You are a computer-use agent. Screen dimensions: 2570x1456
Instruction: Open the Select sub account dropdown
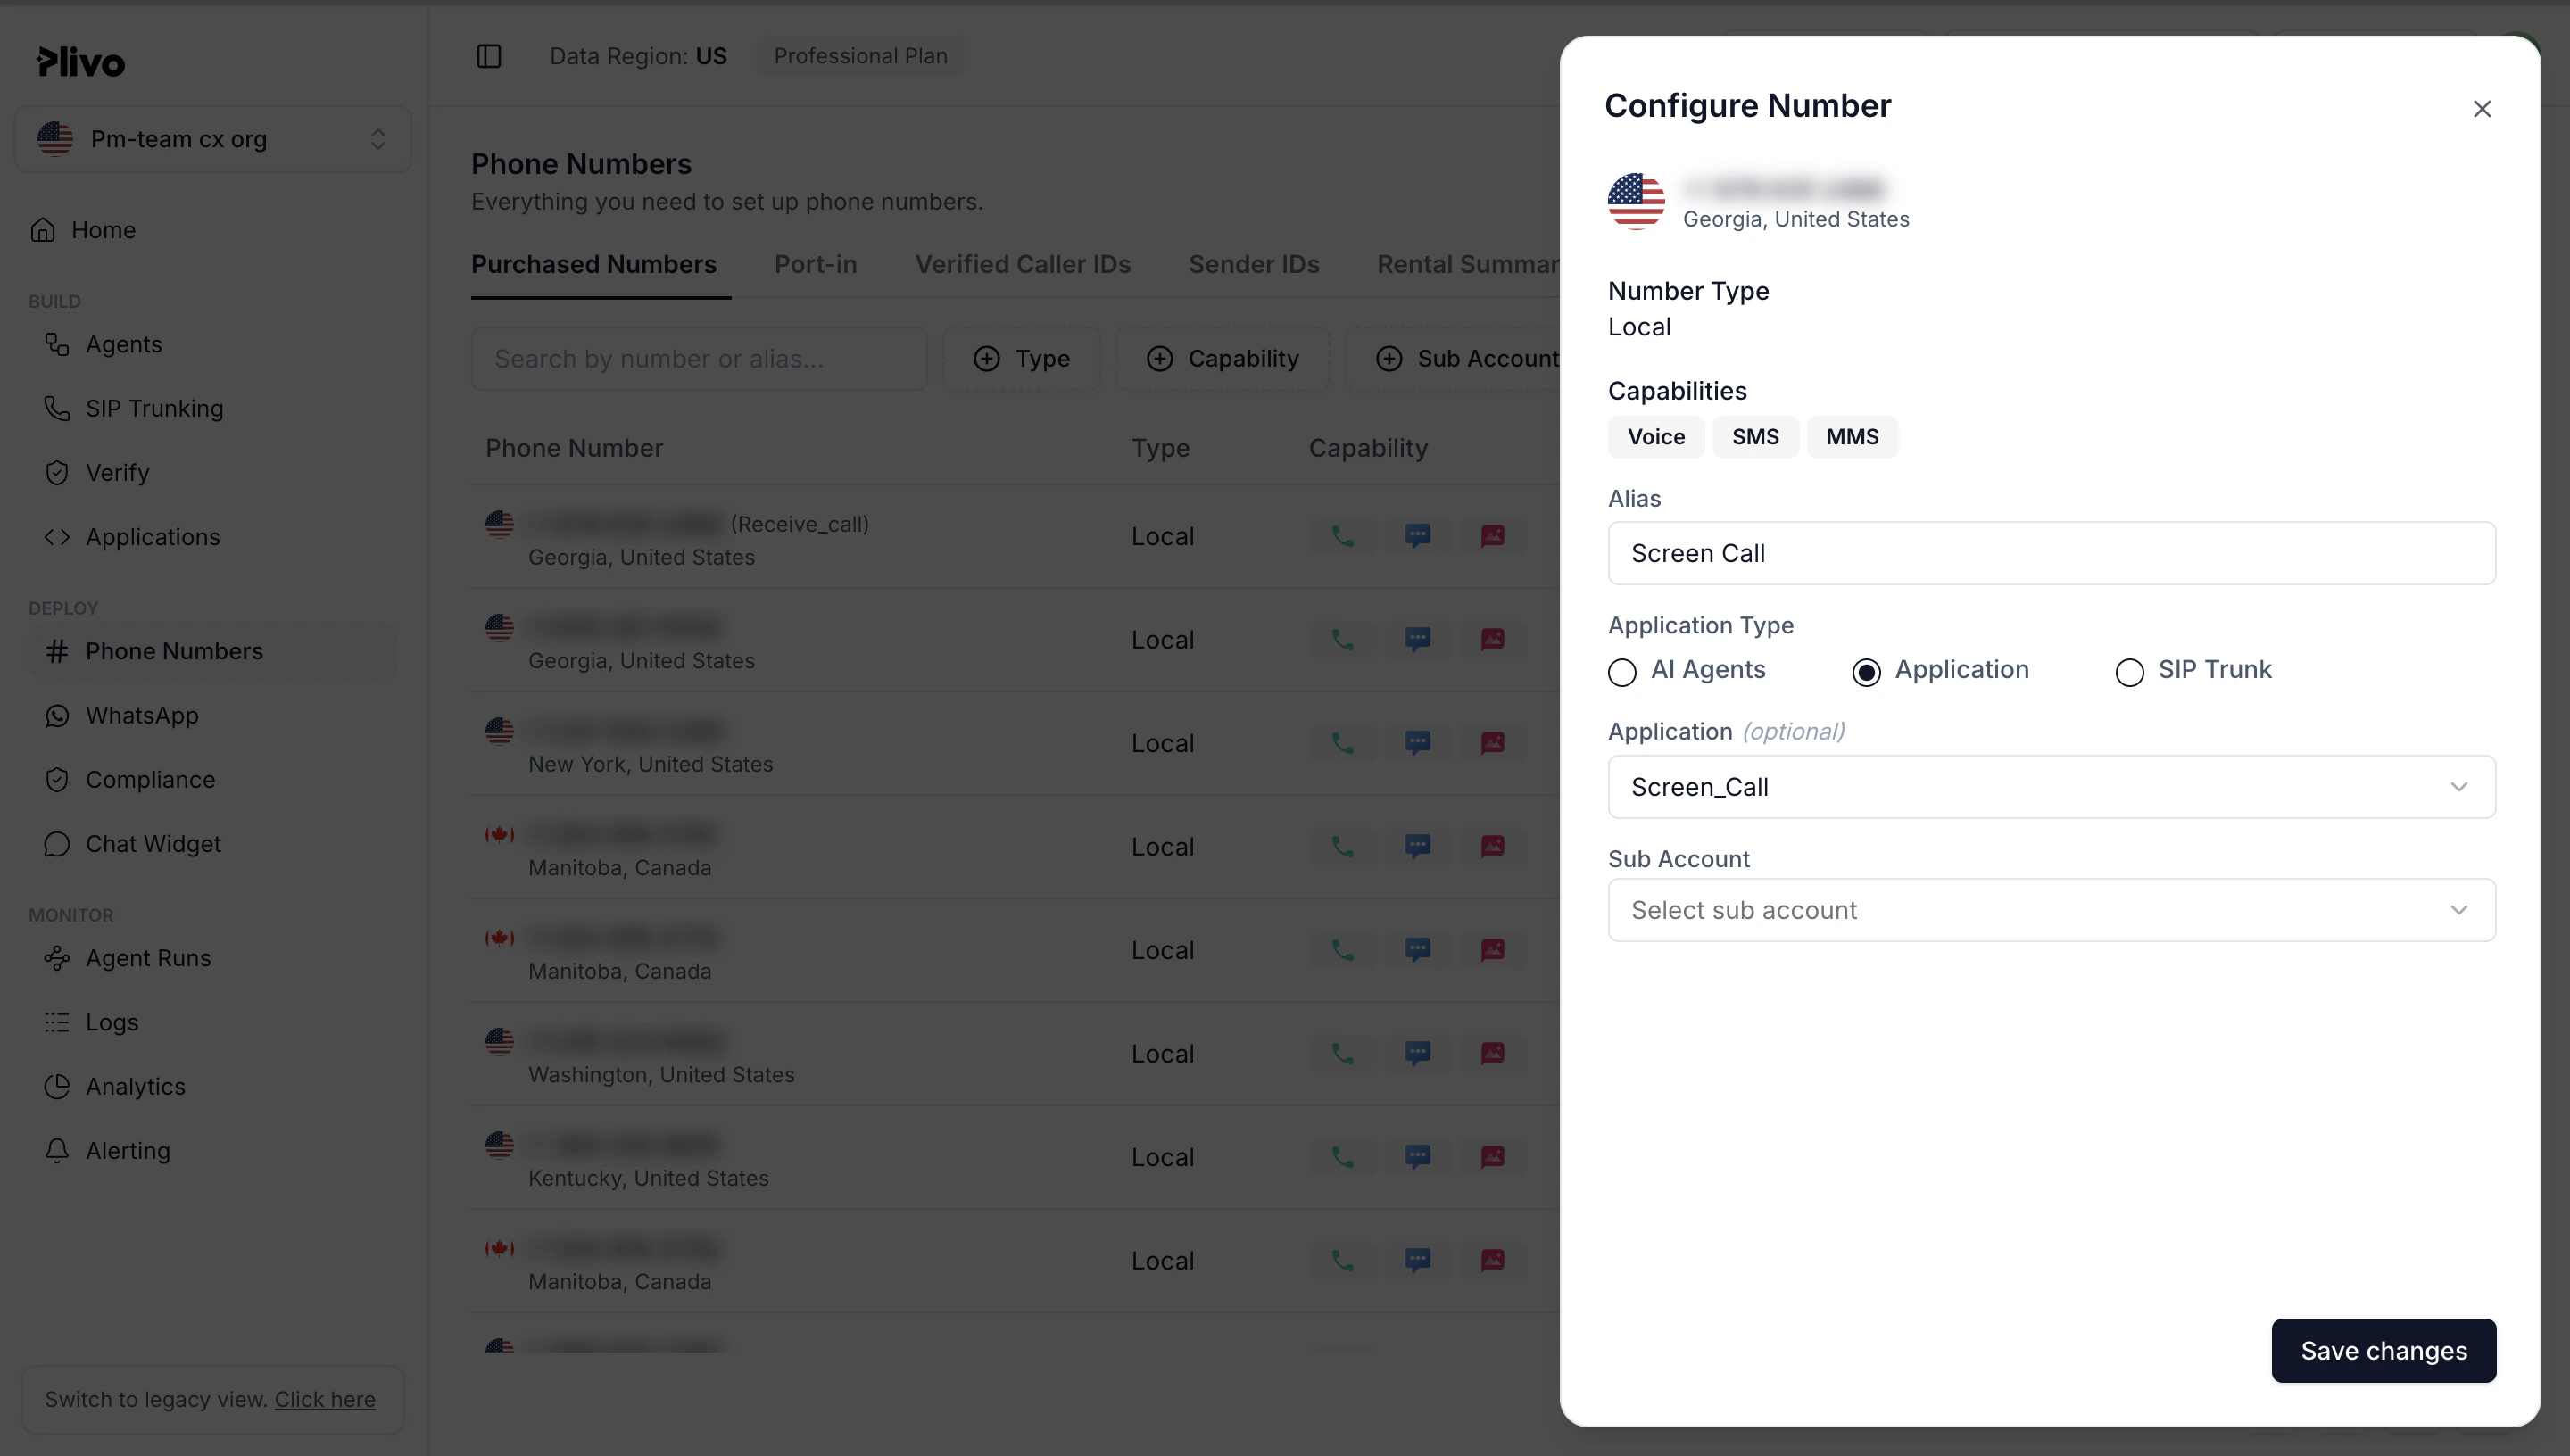2051,910
